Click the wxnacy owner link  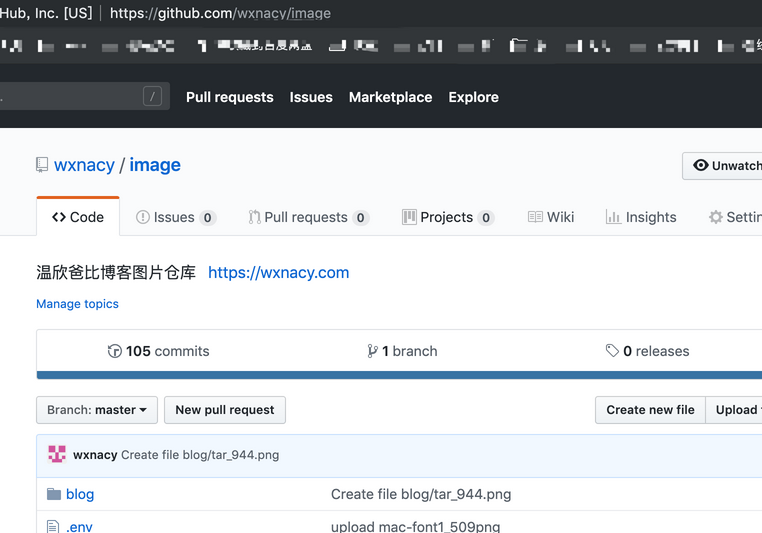(85, 165)
